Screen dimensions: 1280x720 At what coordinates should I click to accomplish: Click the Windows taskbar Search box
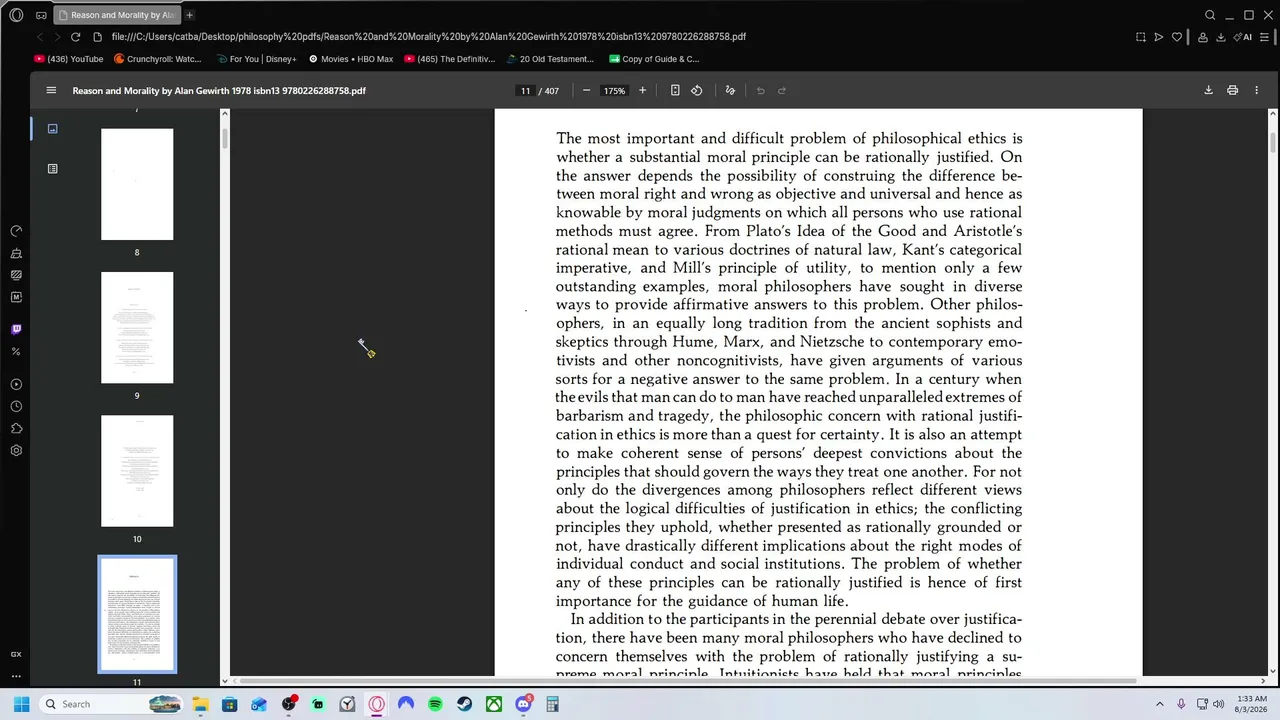click(x=112, y=704)
